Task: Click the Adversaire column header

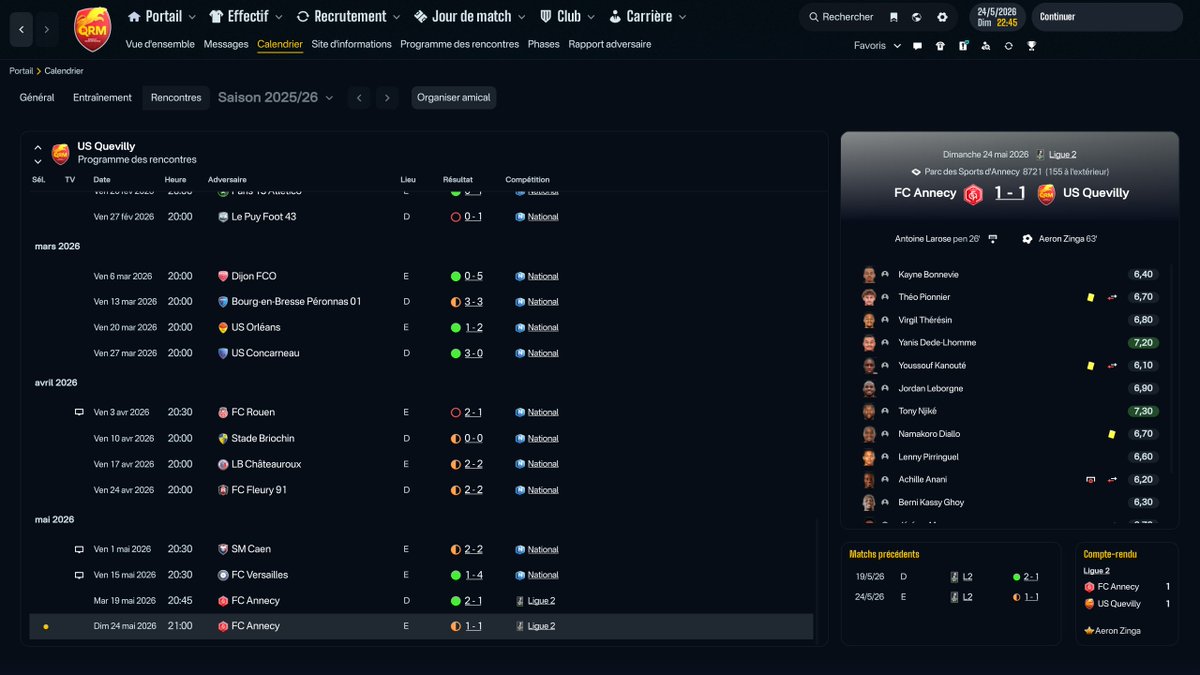Action: pos(227,180)
